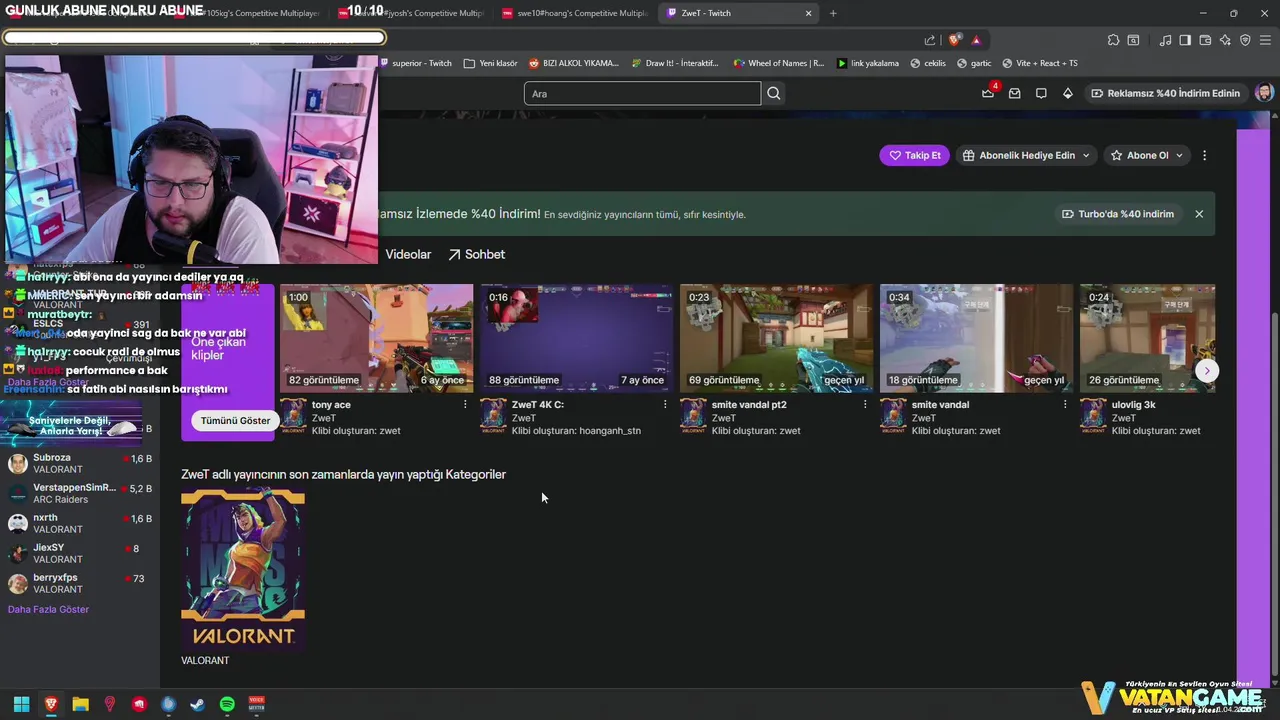Open the tab search icon in toolbar
This screenshot has width=1280, height=720.
(1133, 40)
